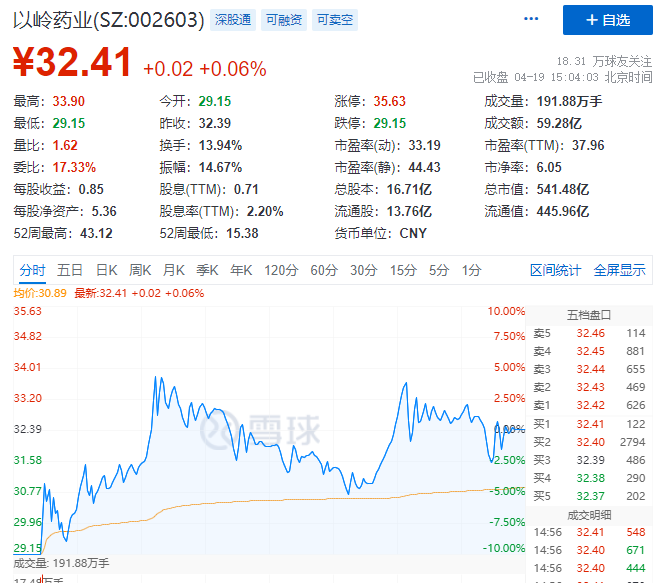Viewport: 667px width, 583px height.
Task: Click the 14:56 trade with volume 444
Action: [589, 568]
